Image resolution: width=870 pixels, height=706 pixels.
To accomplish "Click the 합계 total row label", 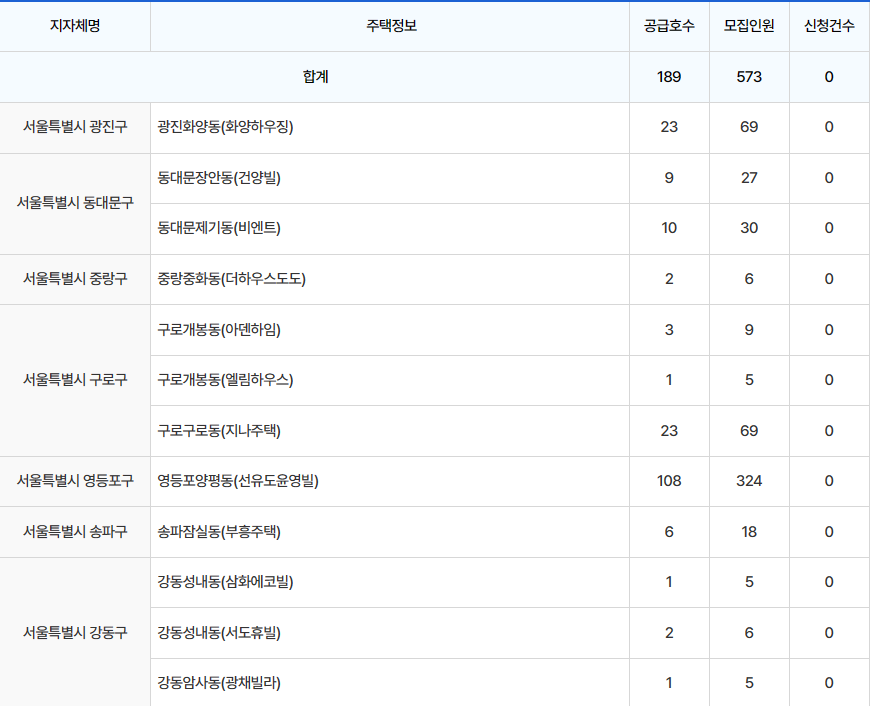I will click(315, 77).
